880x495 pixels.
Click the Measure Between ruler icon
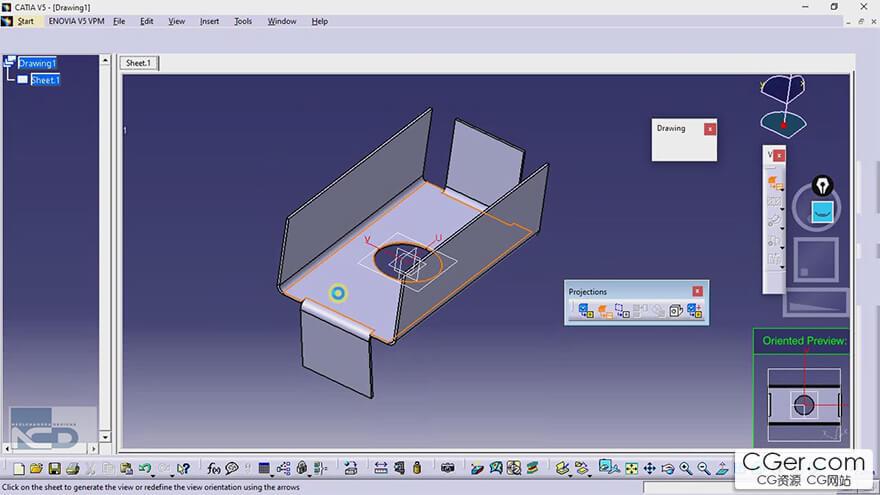click(381, 468)
